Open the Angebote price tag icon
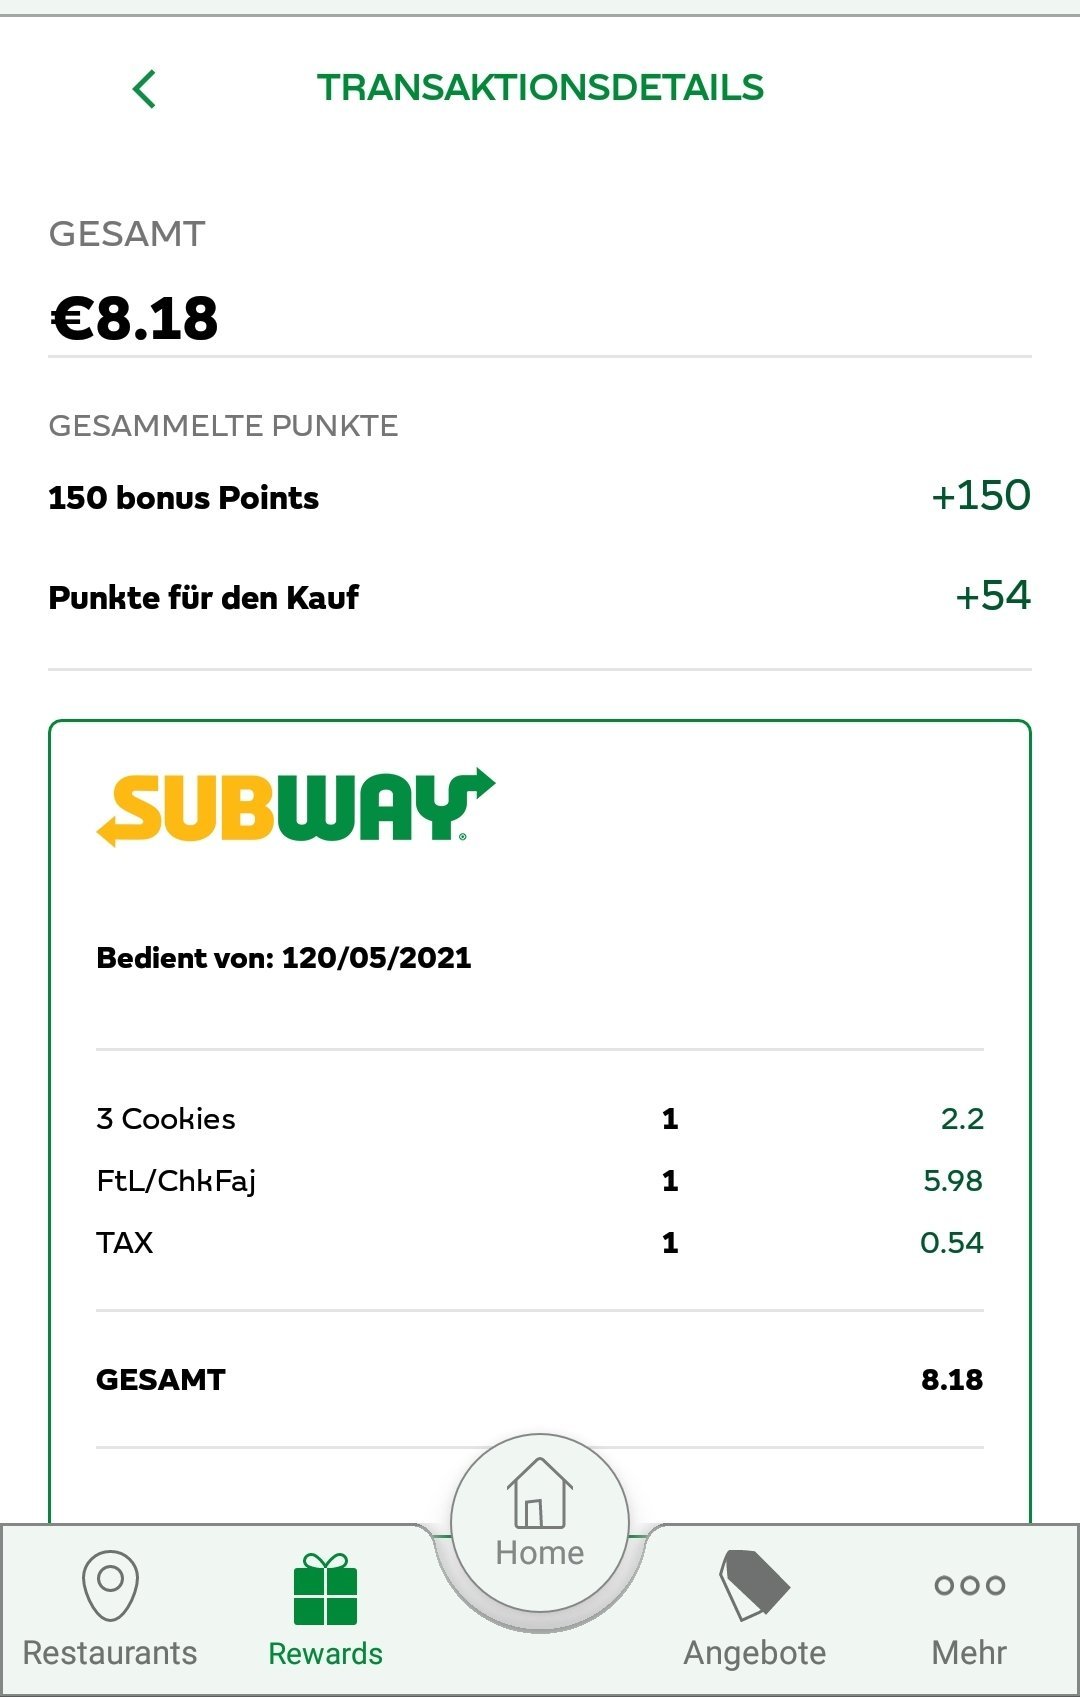 coord(754,1585)
